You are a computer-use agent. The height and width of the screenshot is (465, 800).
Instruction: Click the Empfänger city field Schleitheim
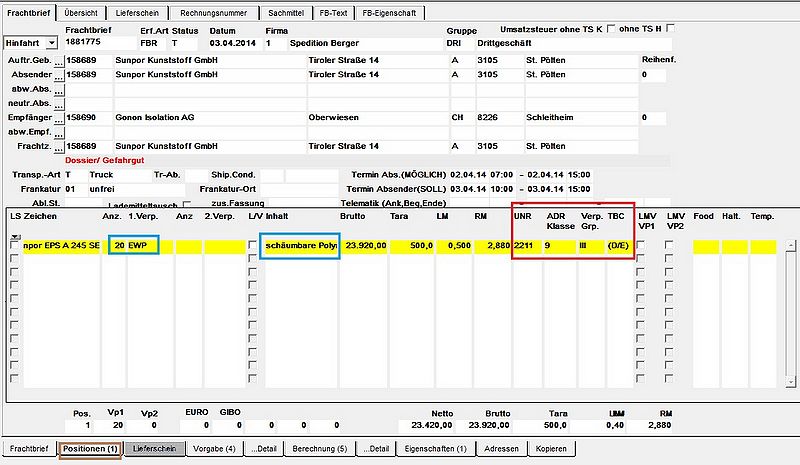click(x=581, y=117)
